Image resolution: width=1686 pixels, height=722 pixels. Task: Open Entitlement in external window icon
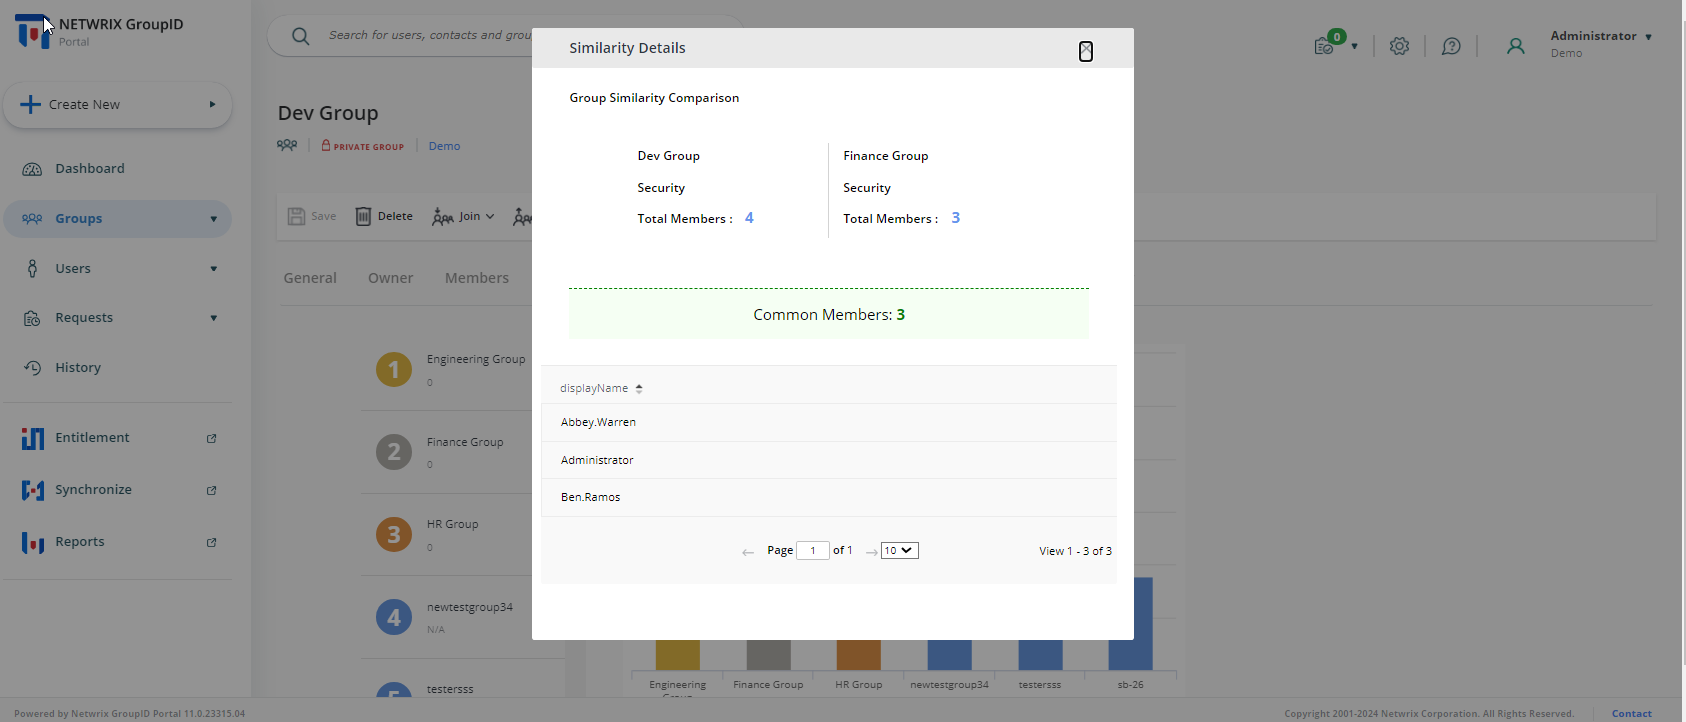pos(211,438)
